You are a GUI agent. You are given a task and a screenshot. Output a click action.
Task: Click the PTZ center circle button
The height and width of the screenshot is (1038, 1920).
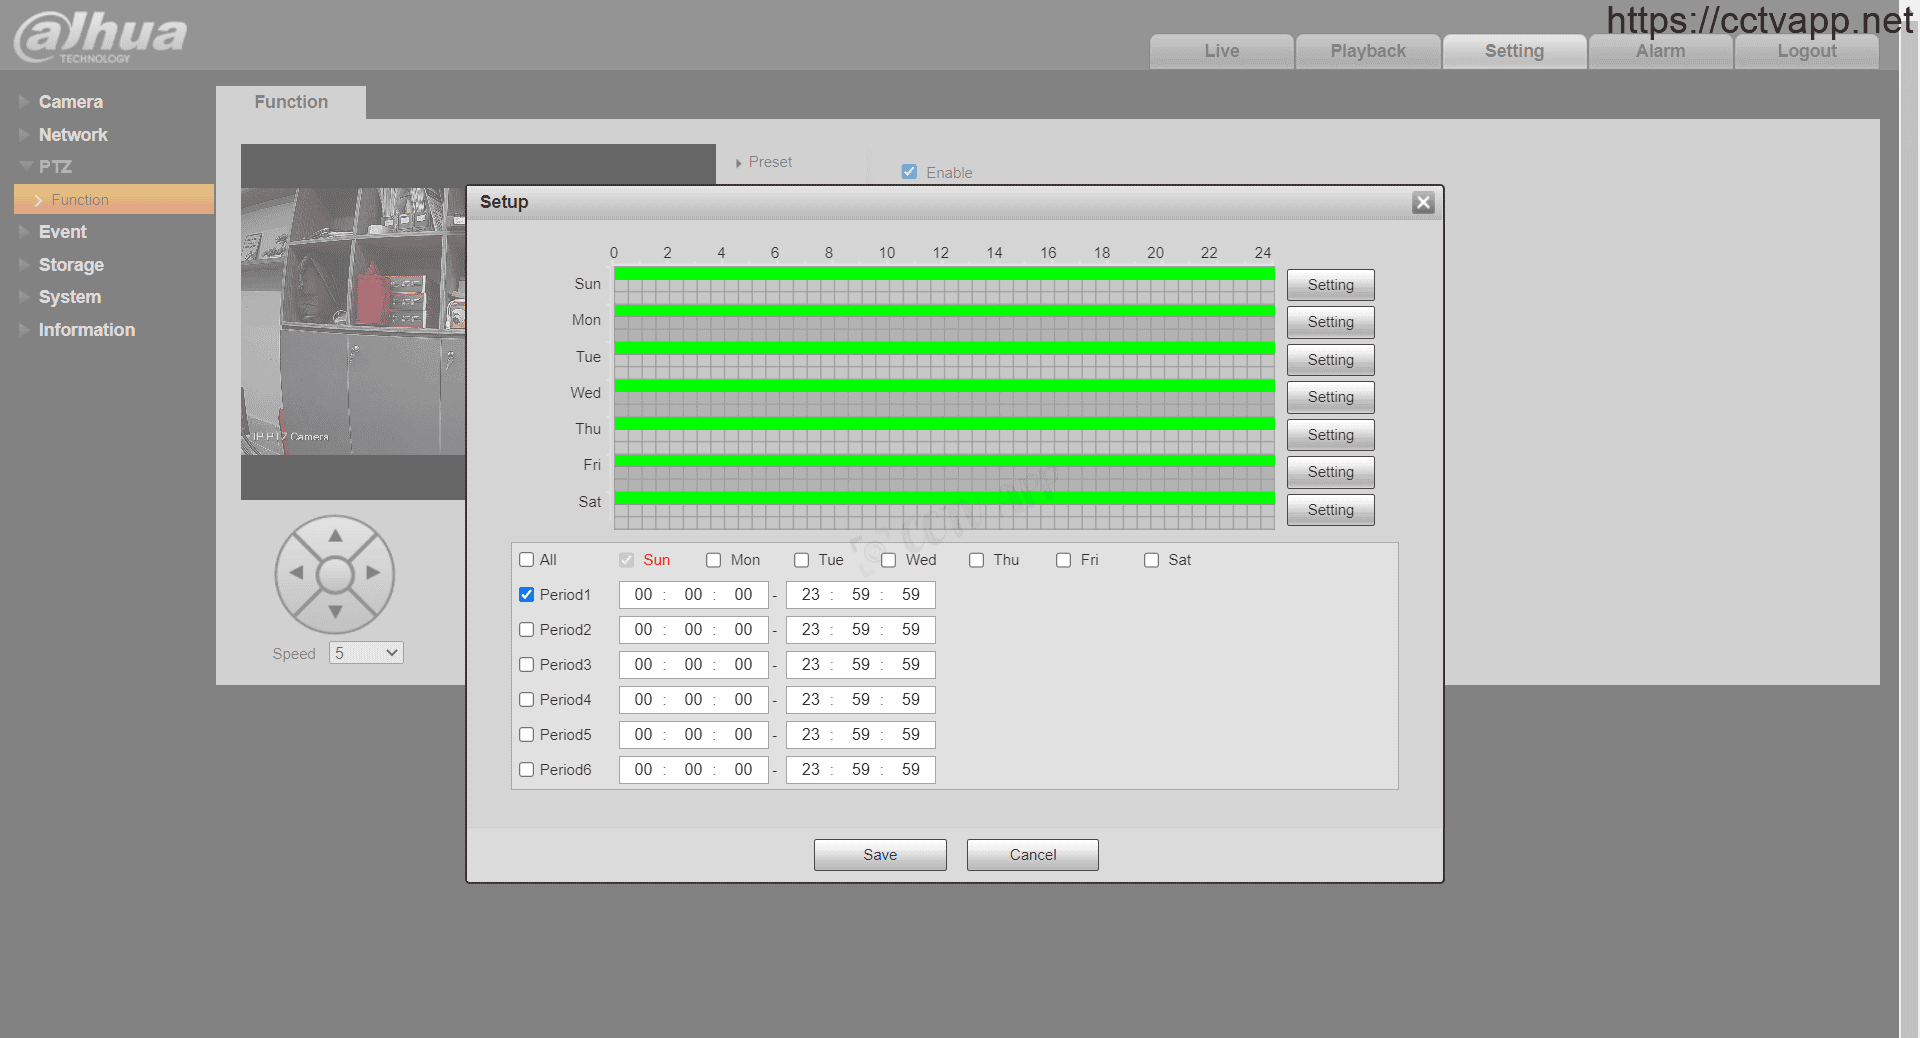(335, 574)
